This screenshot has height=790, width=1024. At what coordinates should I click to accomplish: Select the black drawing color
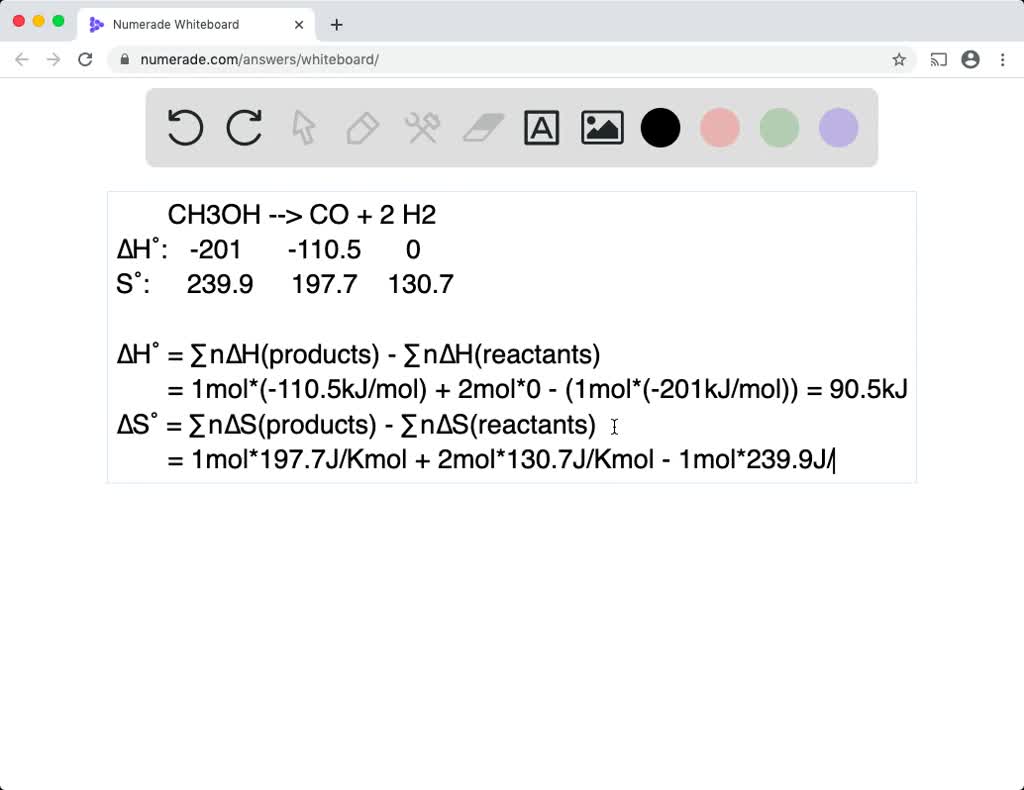pyautogui.click(x=660, y=127)
